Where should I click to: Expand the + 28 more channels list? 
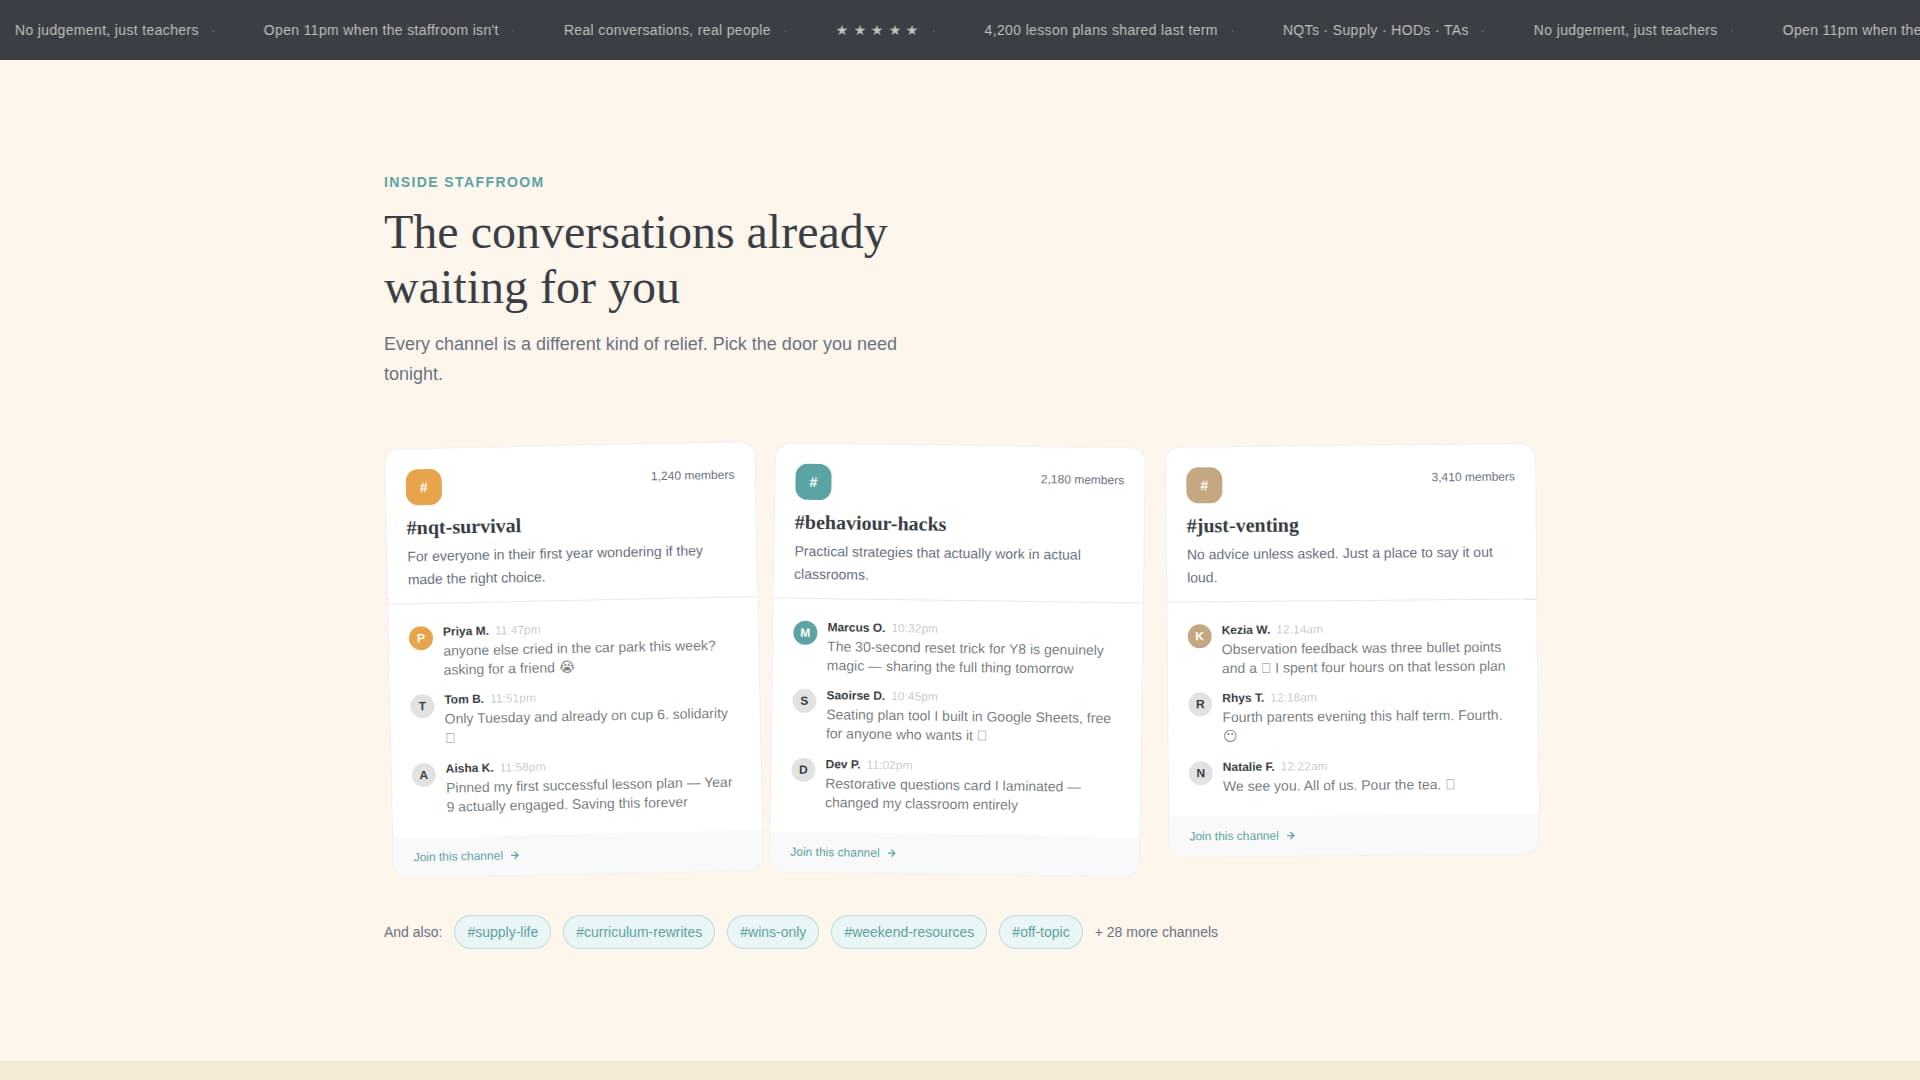click(1156, 931)
